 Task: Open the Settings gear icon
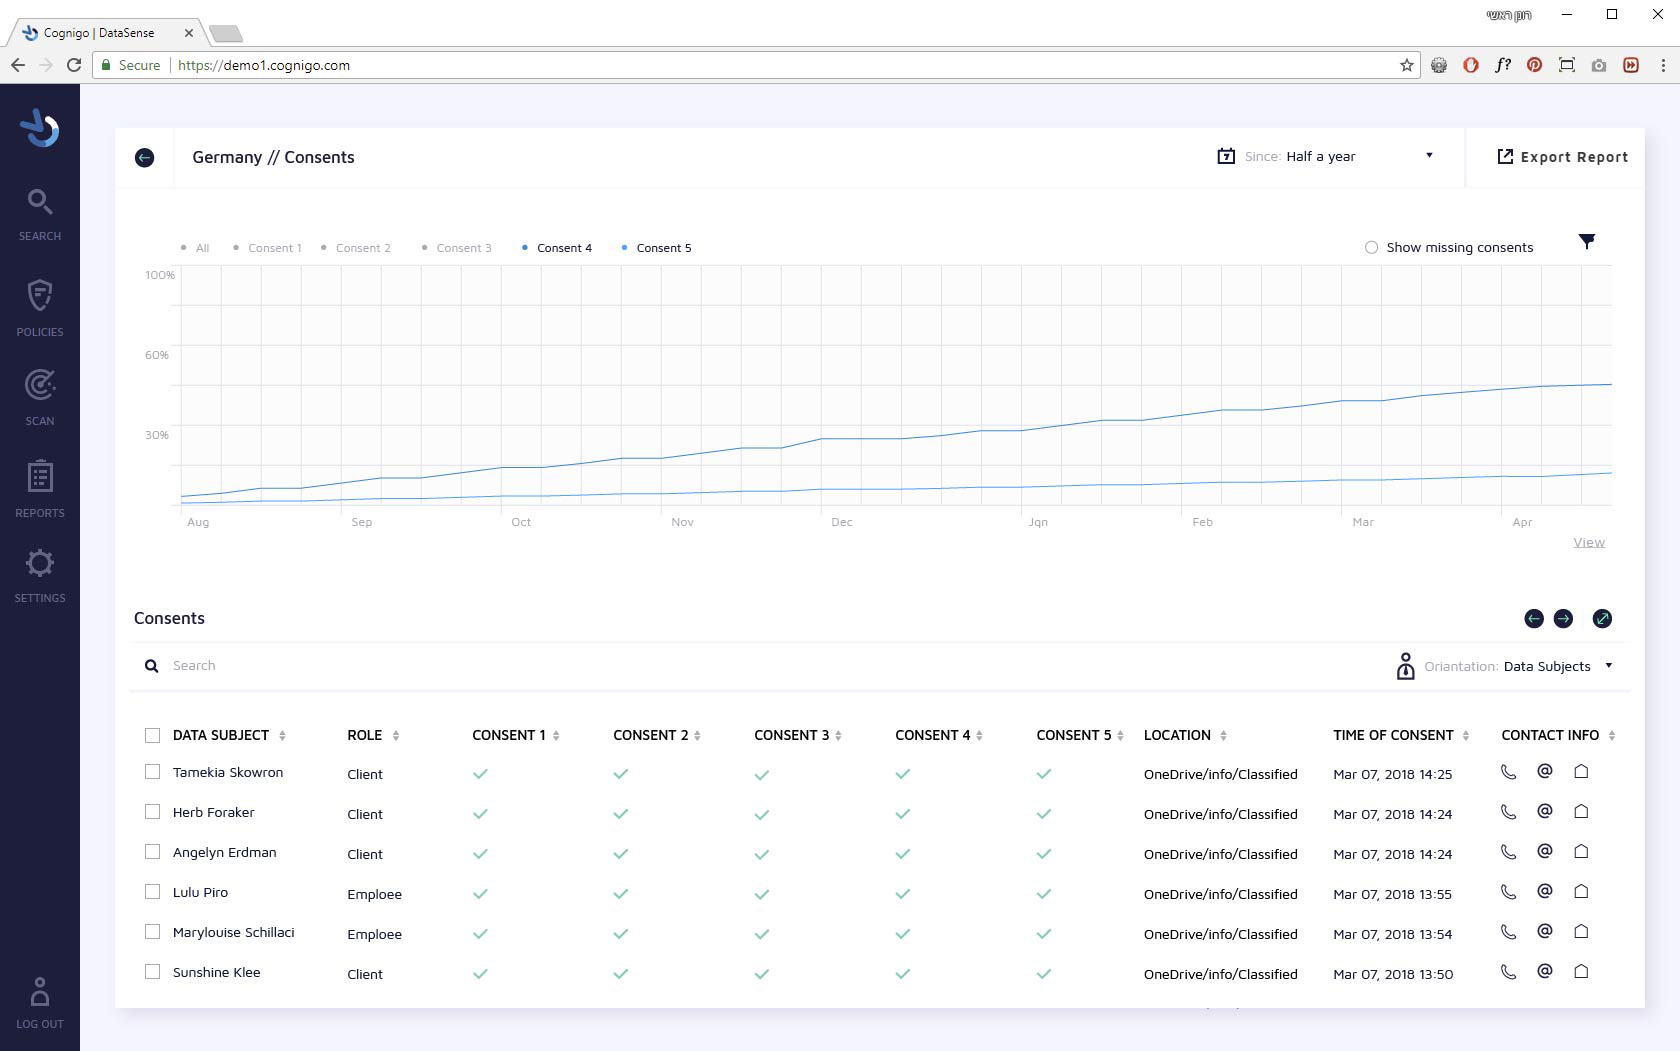click(x=40, y=563)
